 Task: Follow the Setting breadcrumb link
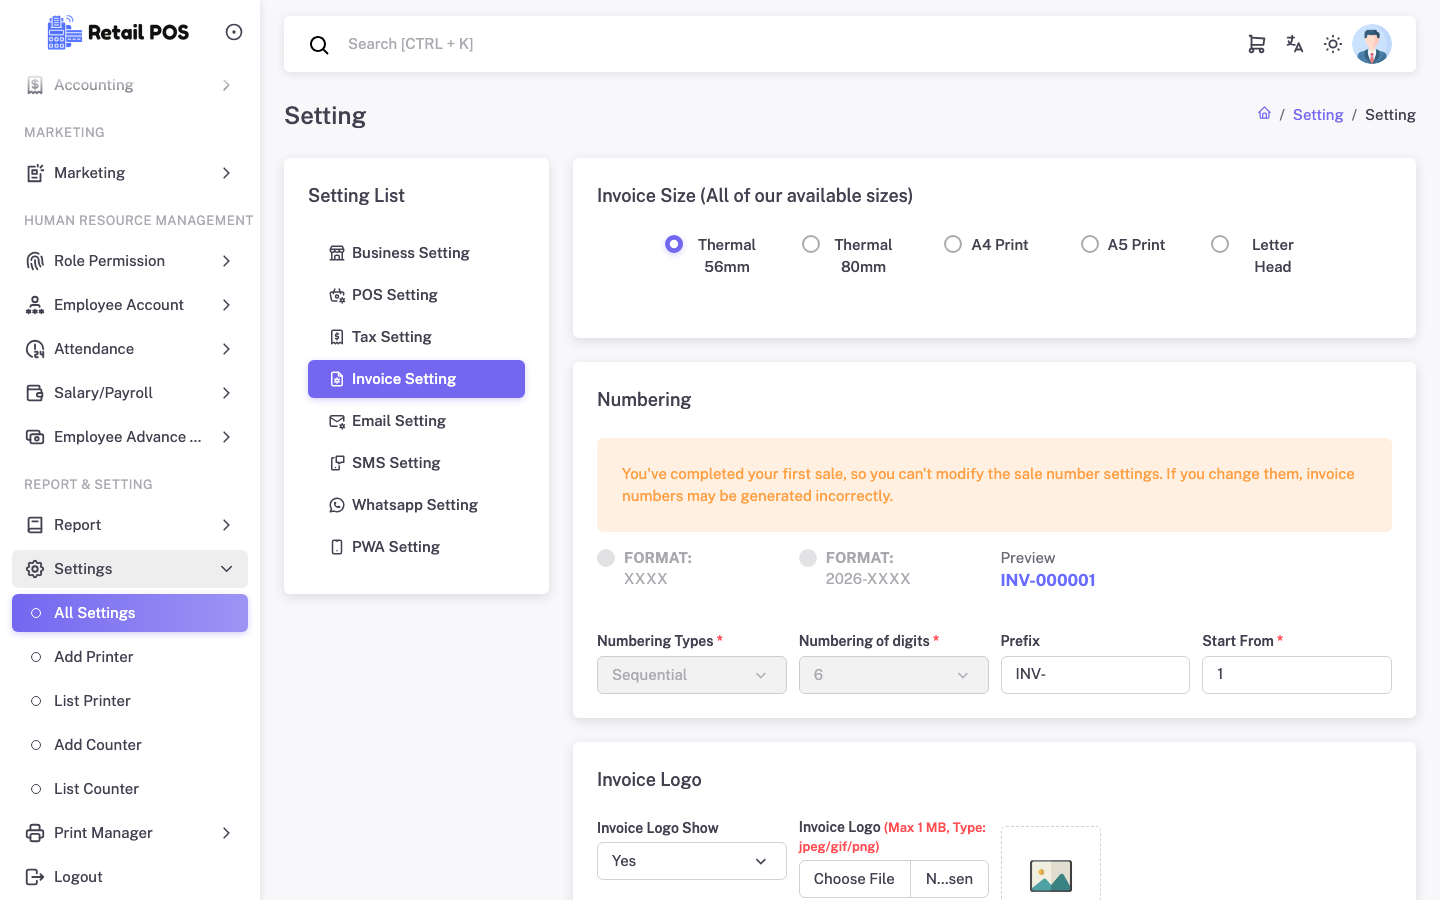pos(1318,115)
